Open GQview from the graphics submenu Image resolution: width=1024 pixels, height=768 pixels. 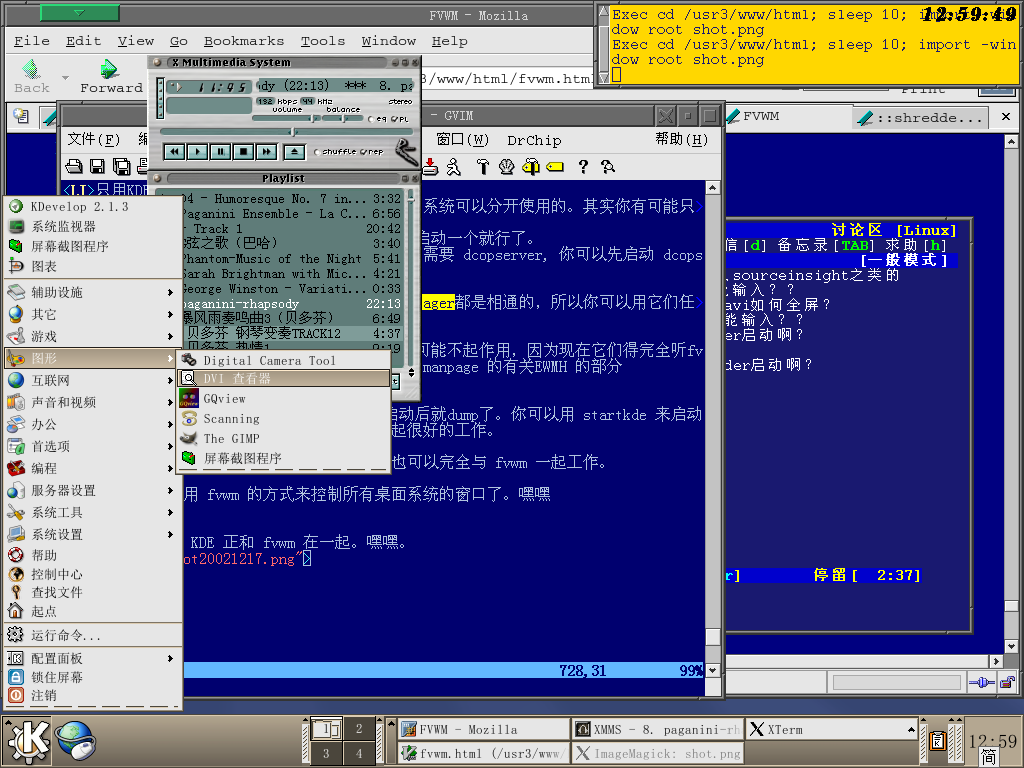[283, 398]
